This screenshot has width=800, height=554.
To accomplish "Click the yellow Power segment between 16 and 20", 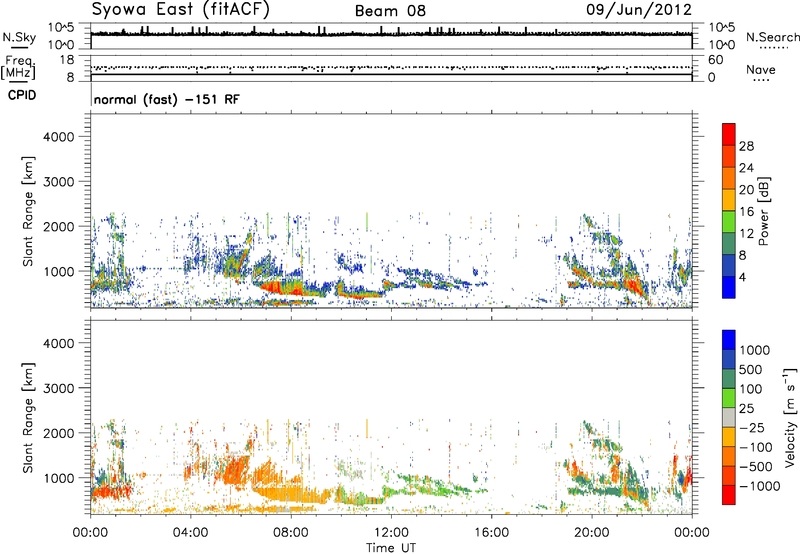I will [x=729, y=200].
